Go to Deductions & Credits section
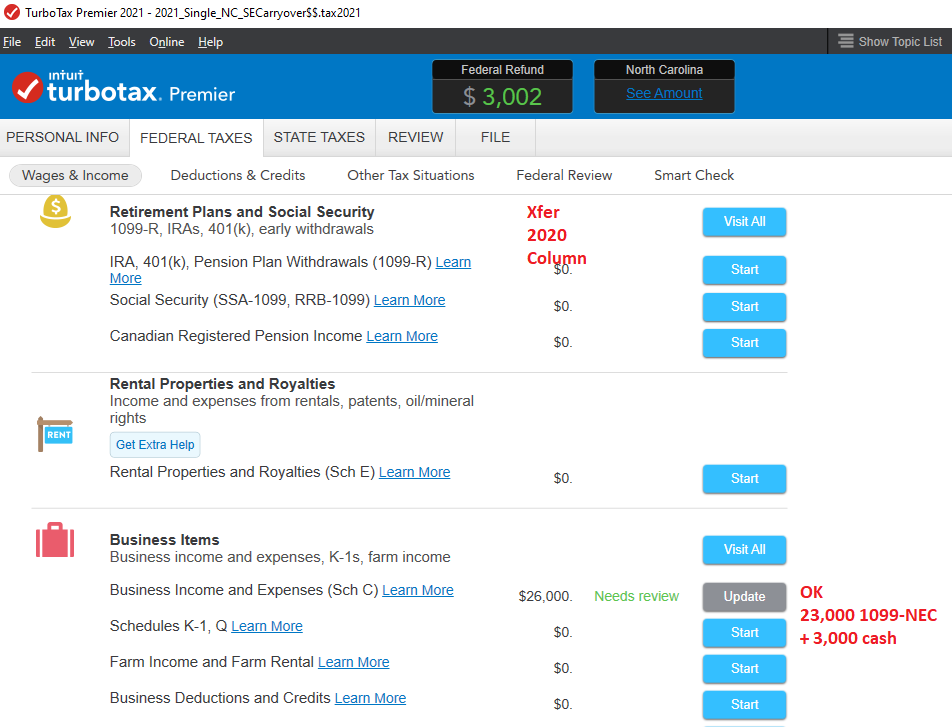The width and height of the screenshot is (952, 727). 238,176
